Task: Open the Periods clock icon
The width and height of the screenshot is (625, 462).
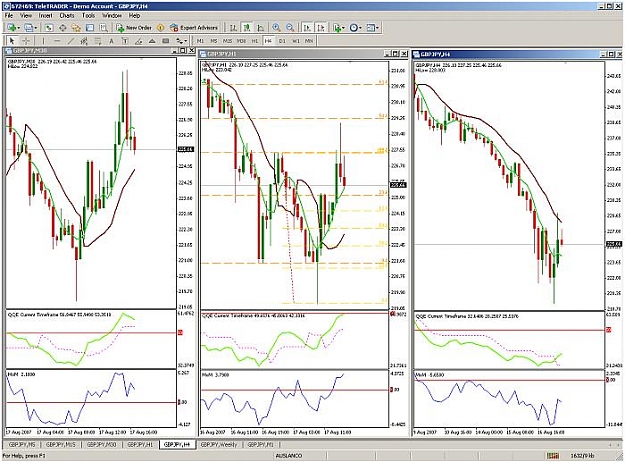Action: pos(354,28)
